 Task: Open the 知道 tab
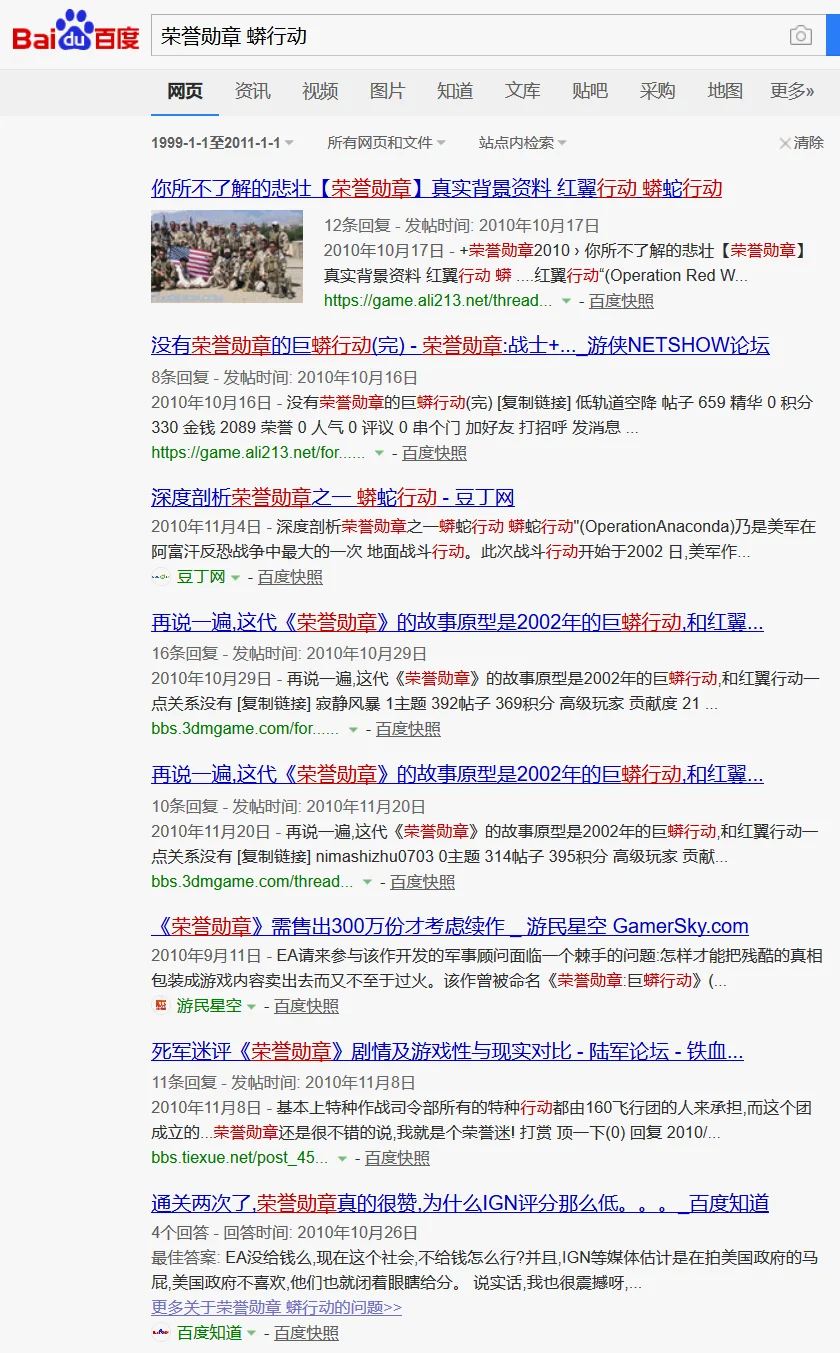pyautogui.click(x=455, y=91)
